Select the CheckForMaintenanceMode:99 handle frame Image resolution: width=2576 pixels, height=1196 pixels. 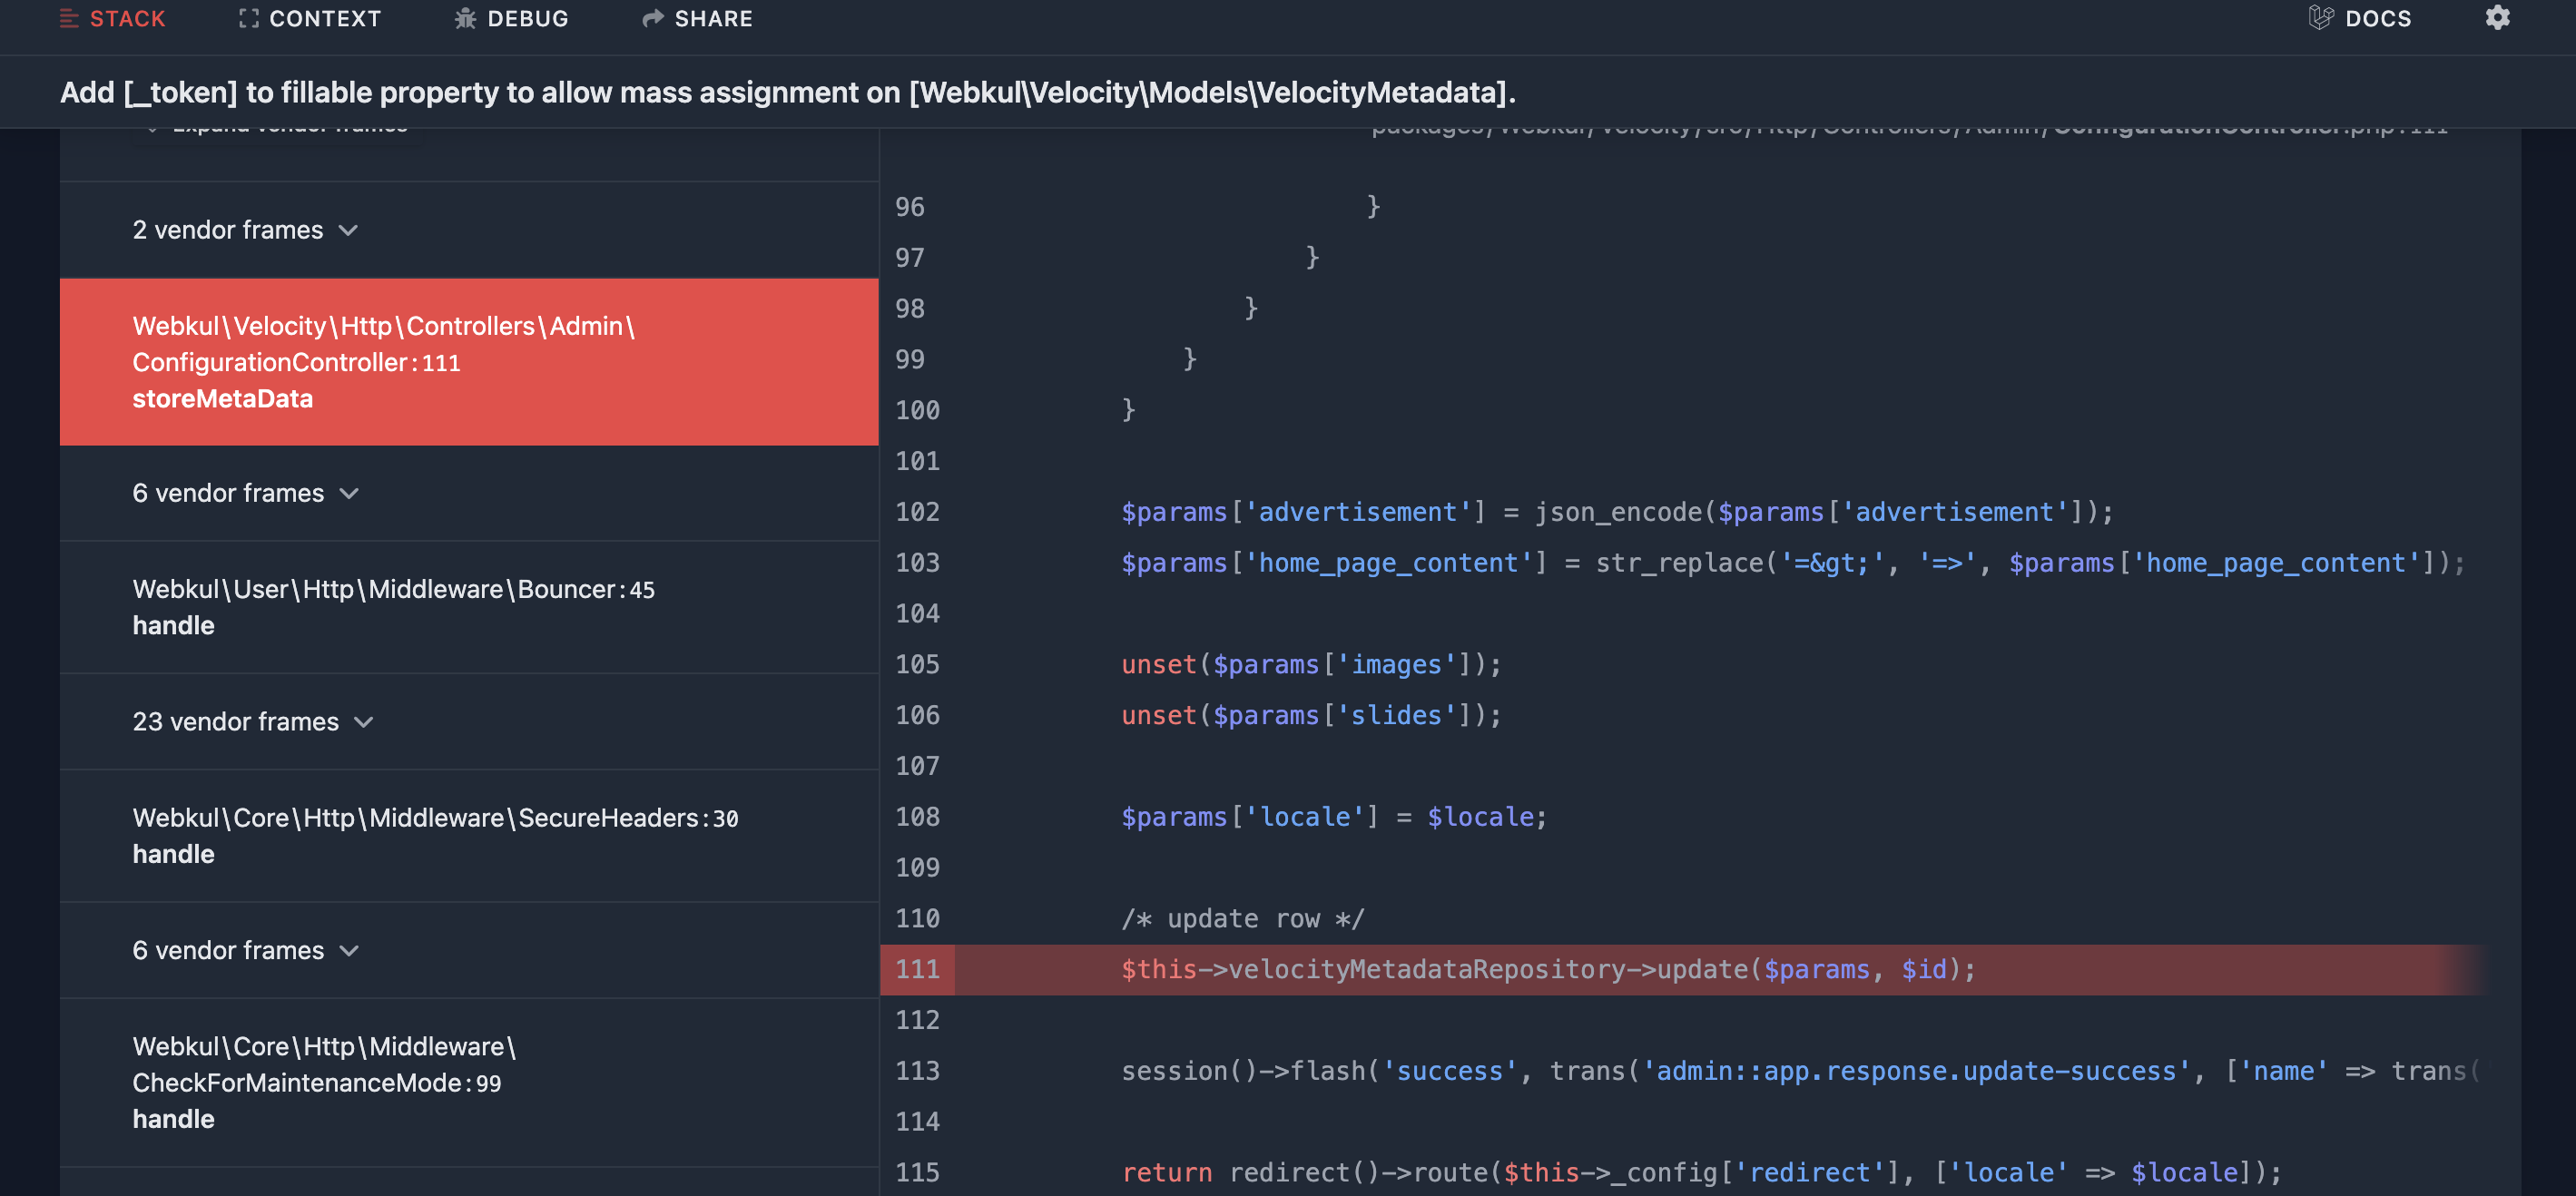468,1082
